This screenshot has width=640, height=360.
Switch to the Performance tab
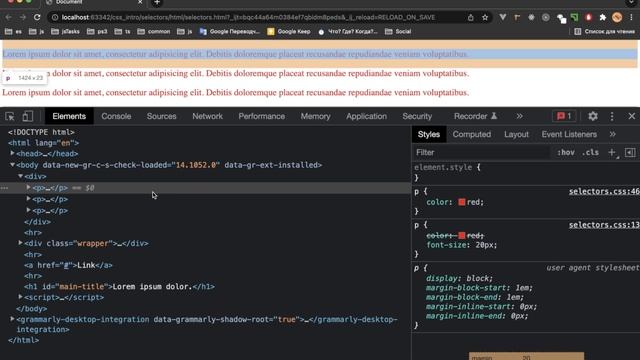click(x=262, y=116)
